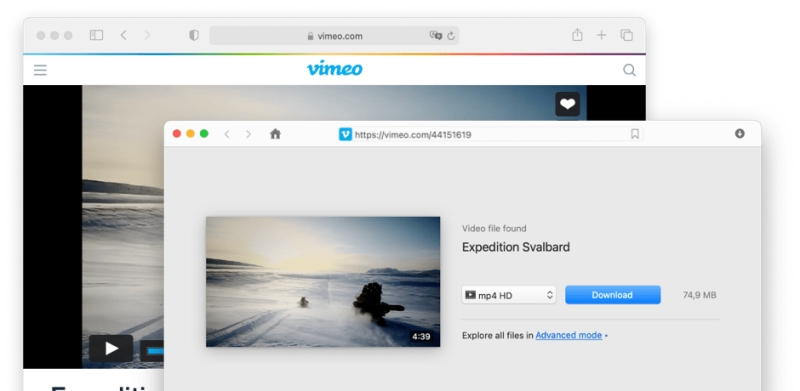
Task: Go back in the Safari toolbar
Action: [x=123, y=35]
